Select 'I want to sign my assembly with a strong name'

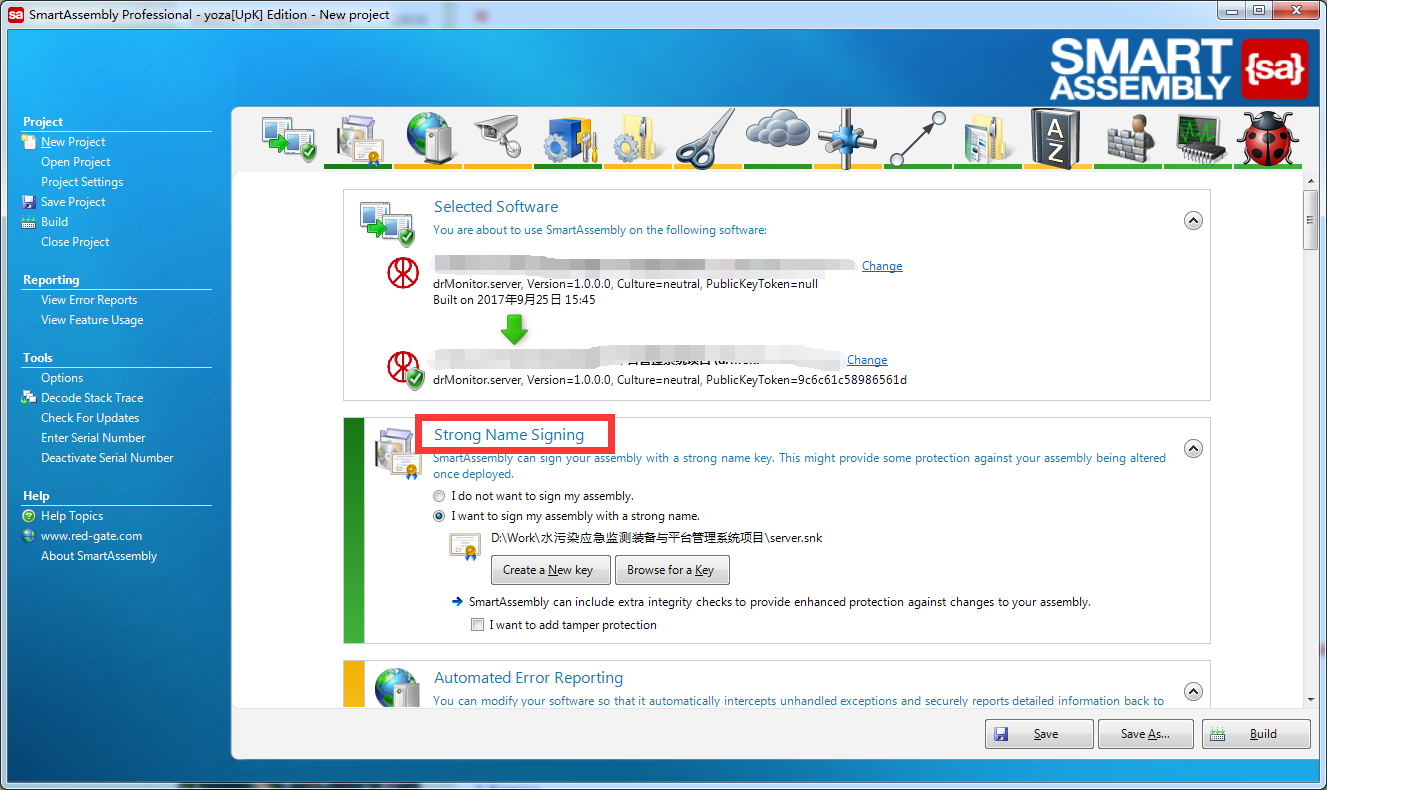(x=439, y=516)
